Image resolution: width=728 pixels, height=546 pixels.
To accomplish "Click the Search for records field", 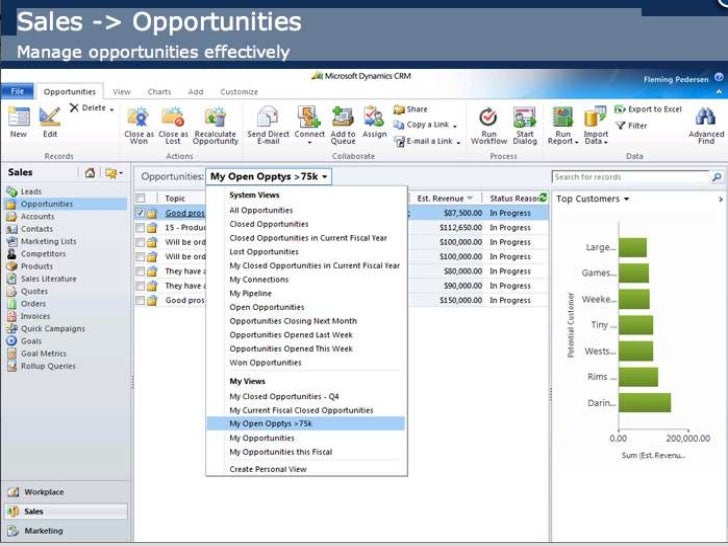I will point(631,177).
